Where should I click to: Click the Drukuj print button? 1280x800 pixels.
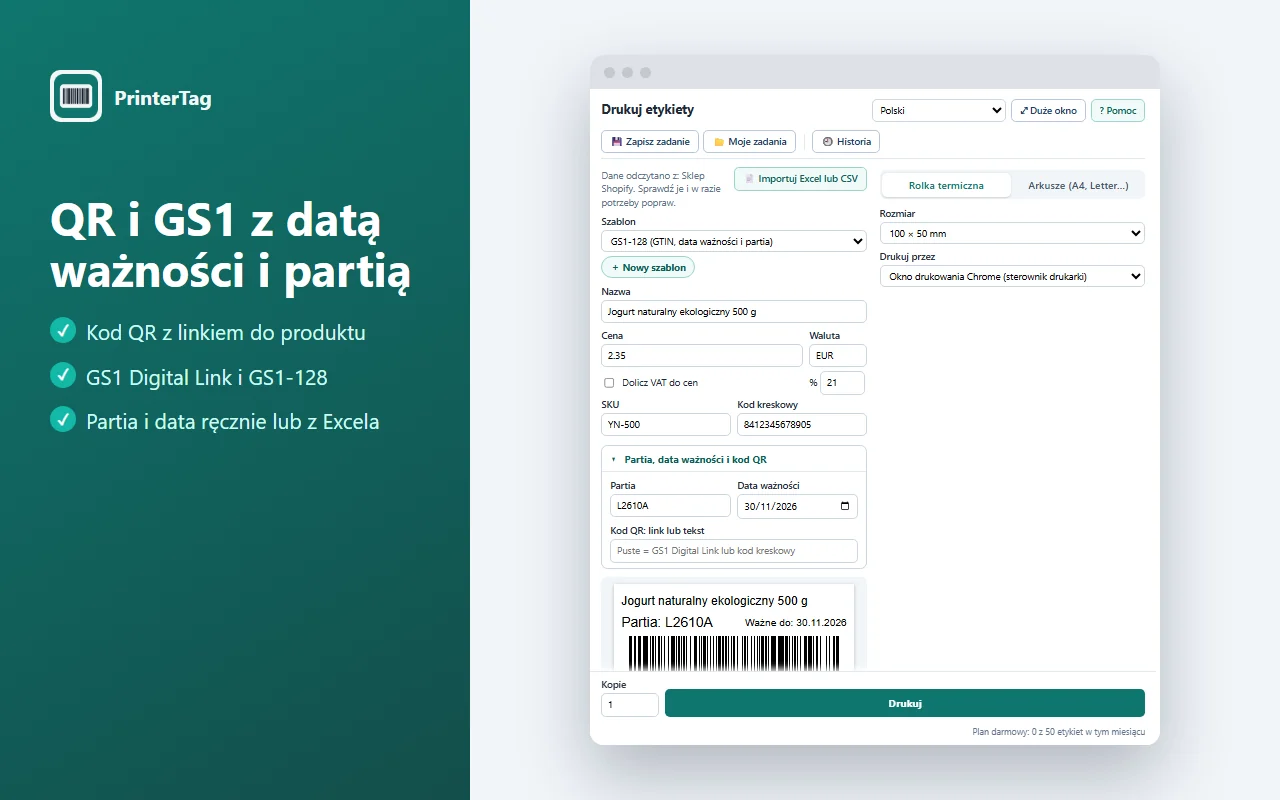tap(905, 703)
